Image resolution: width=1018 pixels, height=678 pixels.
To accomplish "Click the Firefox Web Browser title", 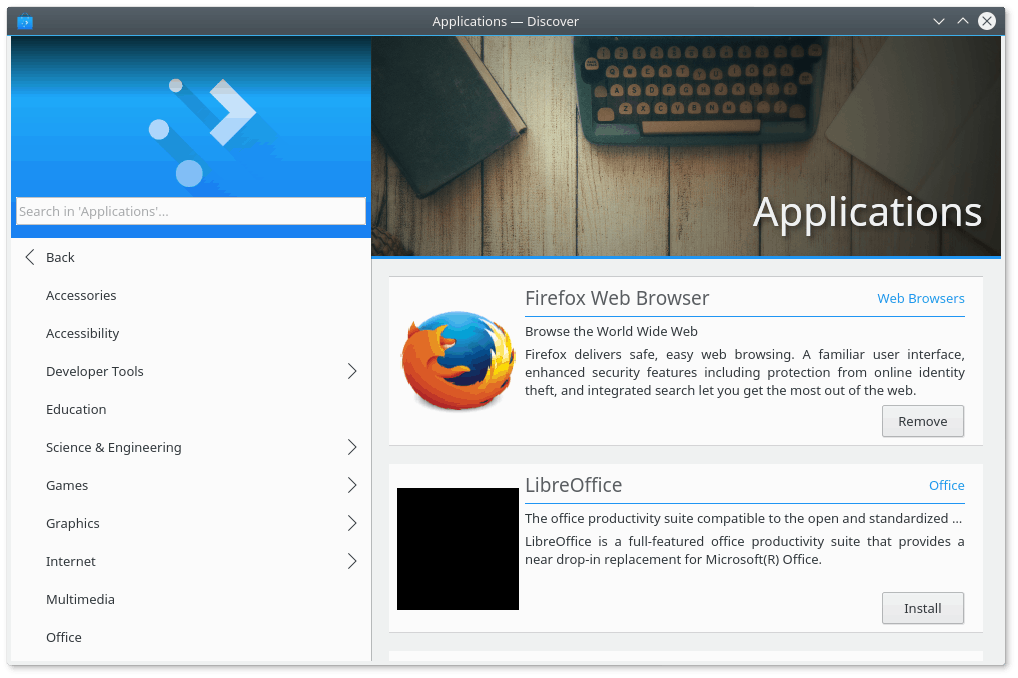I will [x=617, y=298].
